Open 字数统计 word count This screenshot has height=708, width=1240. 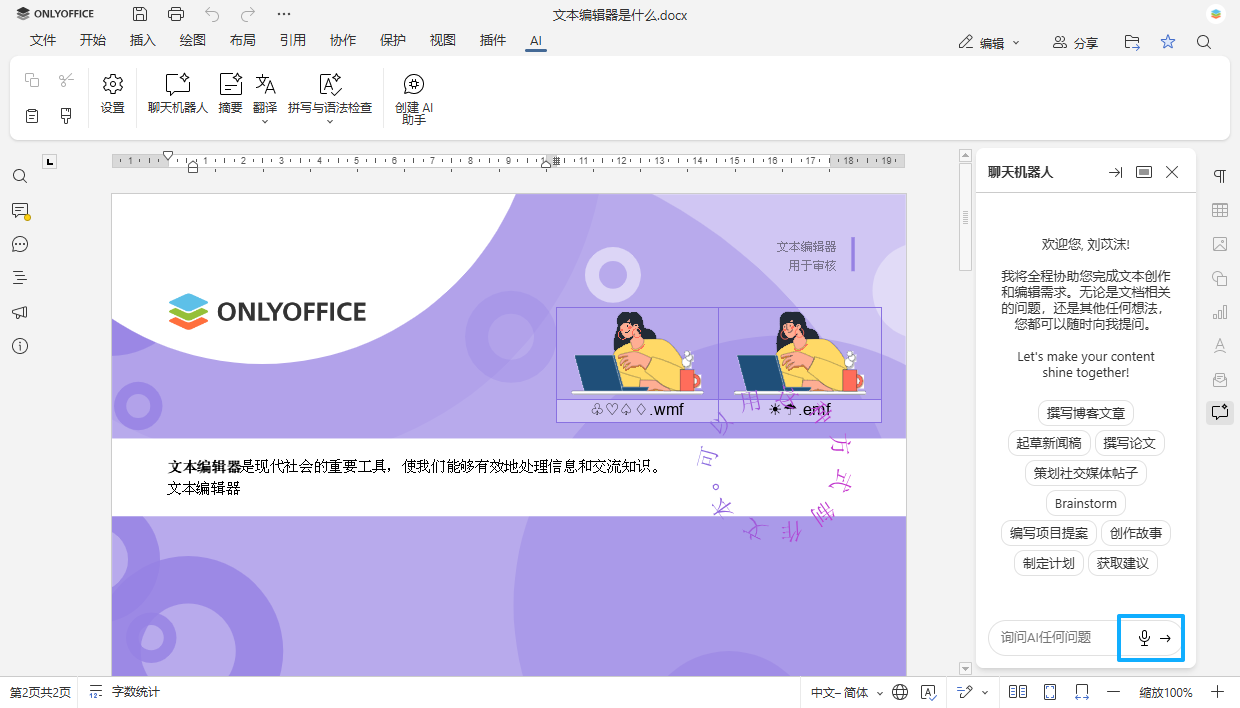click(x=133, y=691)
